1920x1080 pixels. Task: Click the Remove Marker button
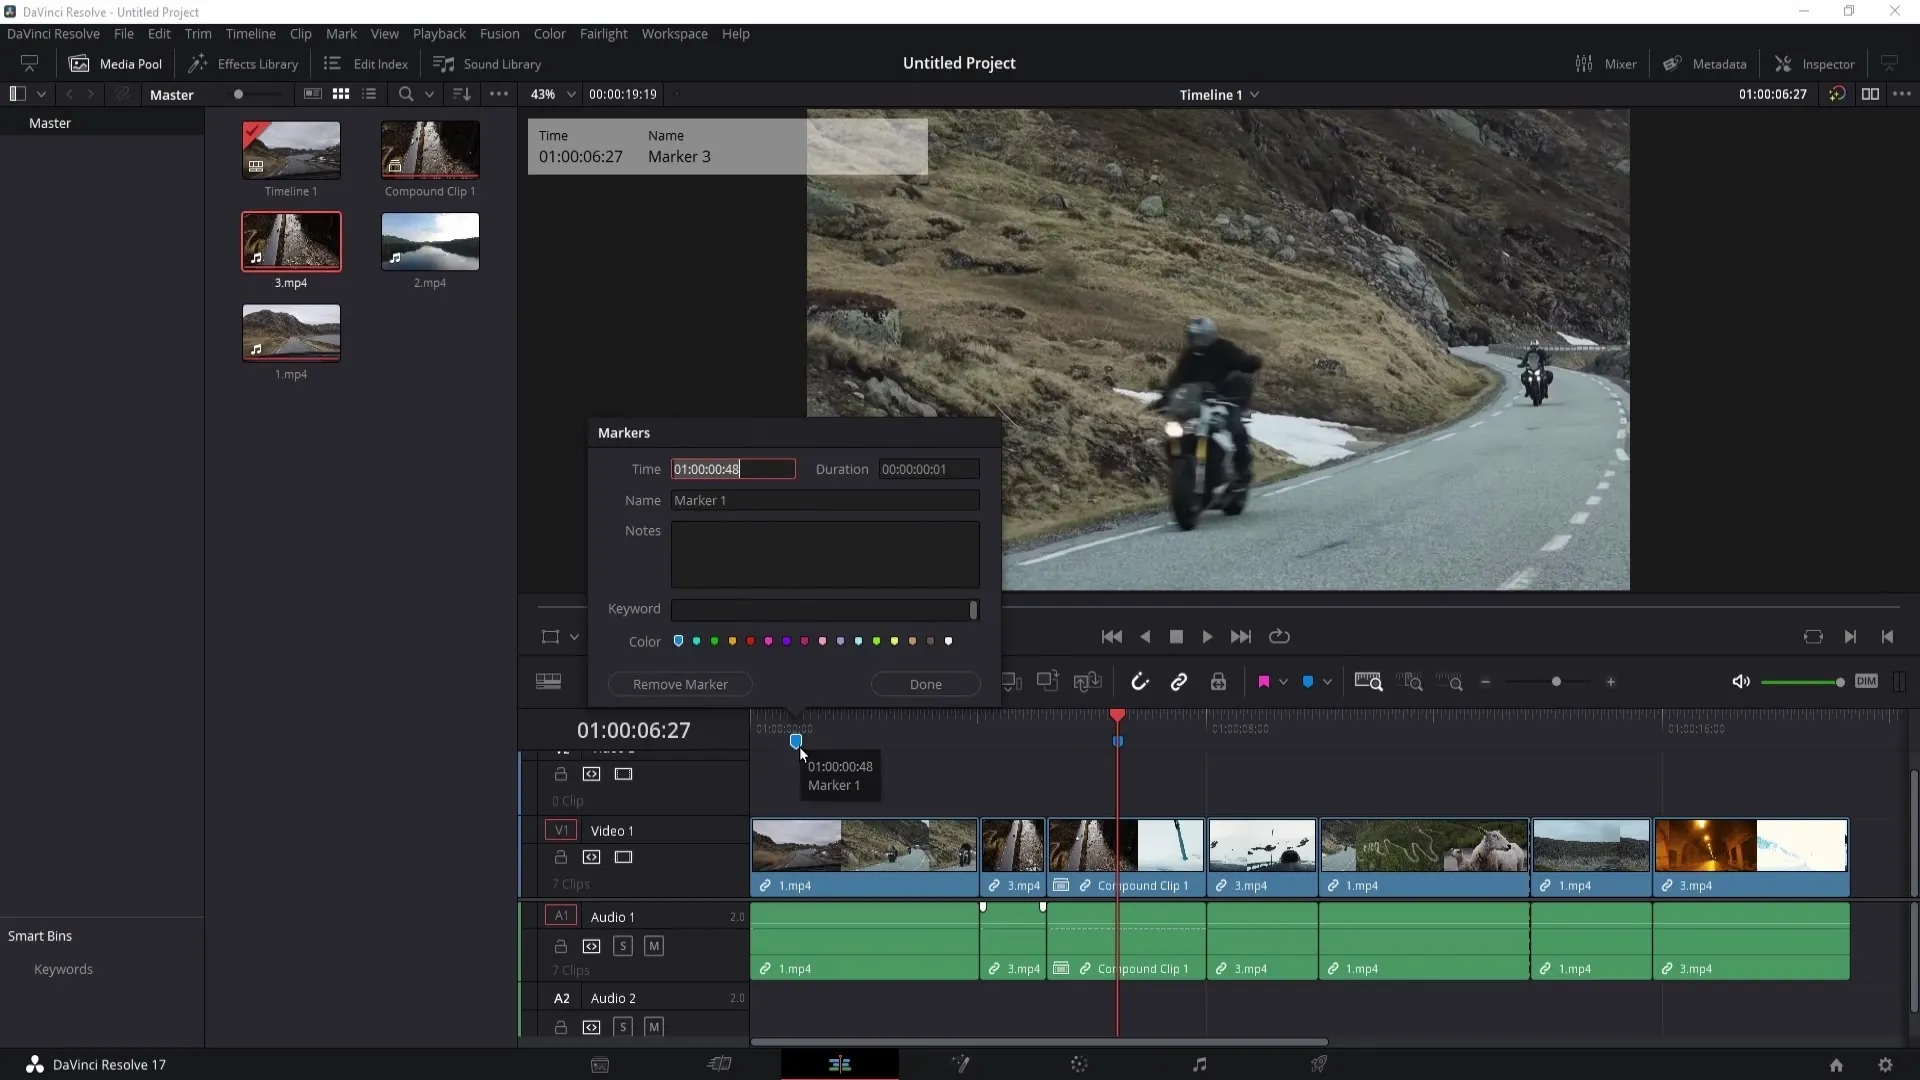point(680,684)
